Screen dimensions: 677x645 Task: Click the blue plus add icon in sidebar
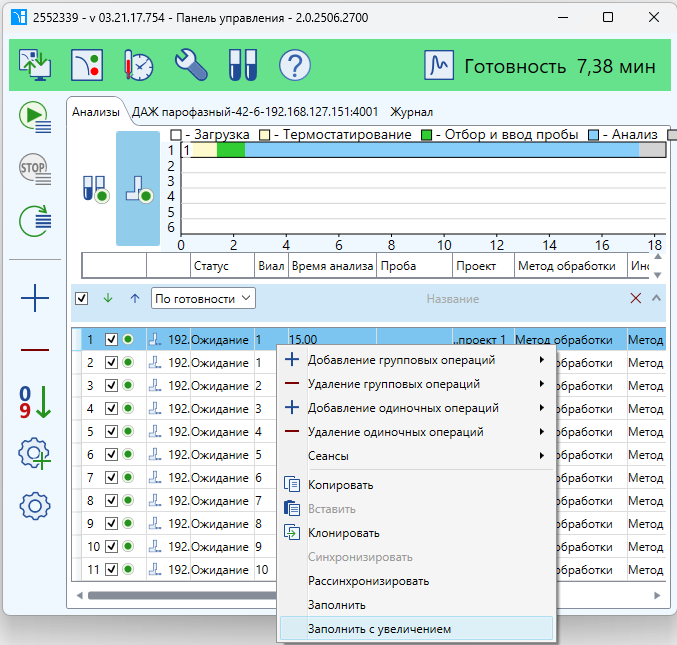pos(35,298)
